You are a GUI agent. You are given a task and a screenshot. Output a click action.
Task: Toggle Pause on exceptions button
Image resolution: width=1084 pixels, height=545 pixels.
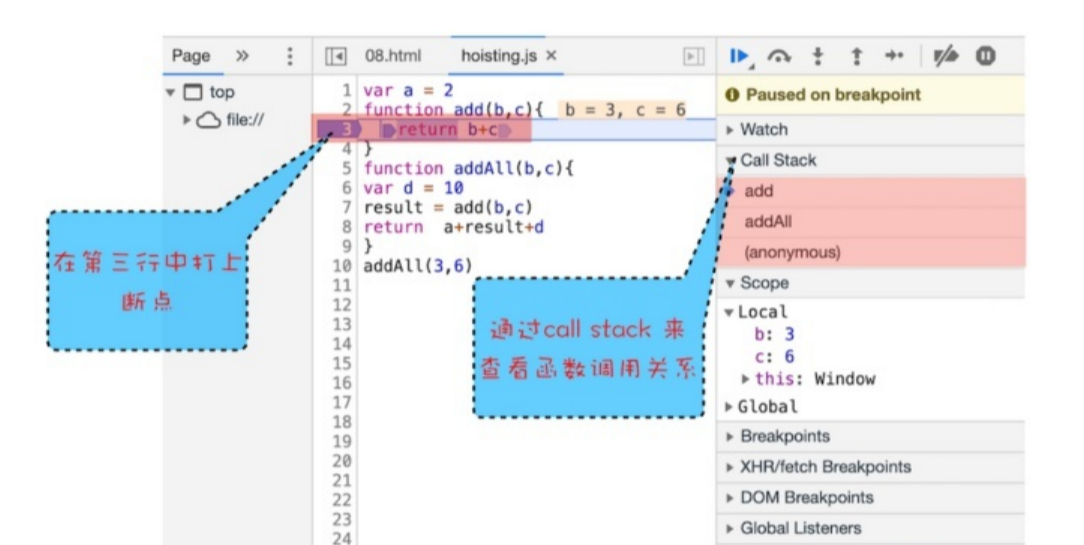(985, 56)
